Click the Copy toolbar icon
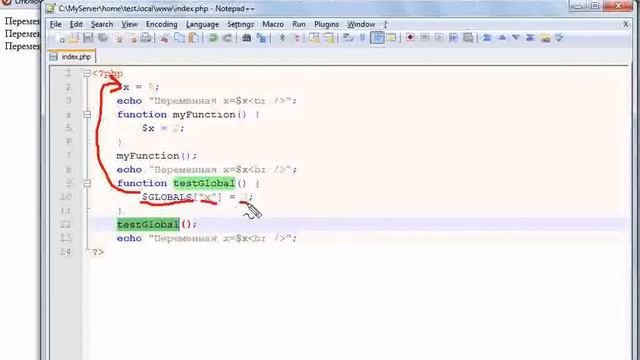640x360 pixels. [179, 38]
